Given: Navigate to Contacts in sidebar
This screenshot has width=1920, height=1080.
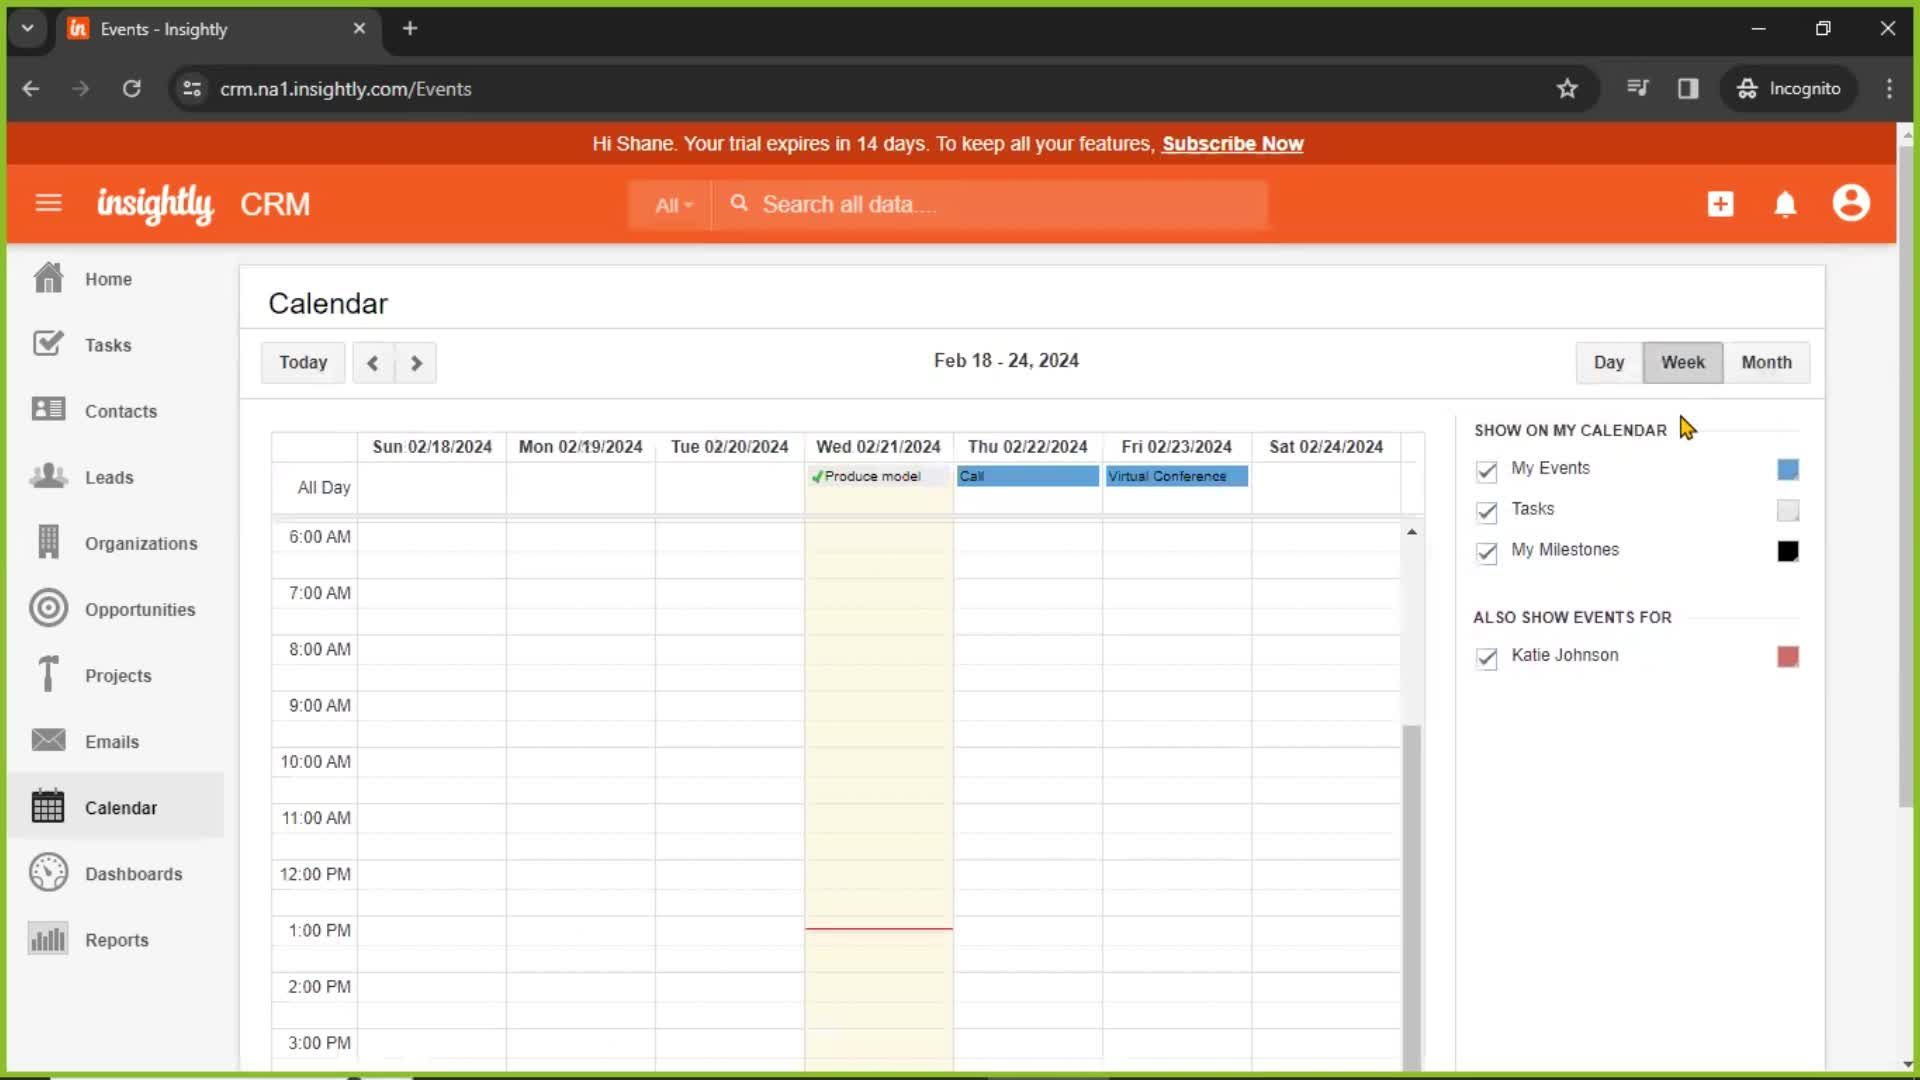Looking at the screenshot, I should click(x=120, y=410).
